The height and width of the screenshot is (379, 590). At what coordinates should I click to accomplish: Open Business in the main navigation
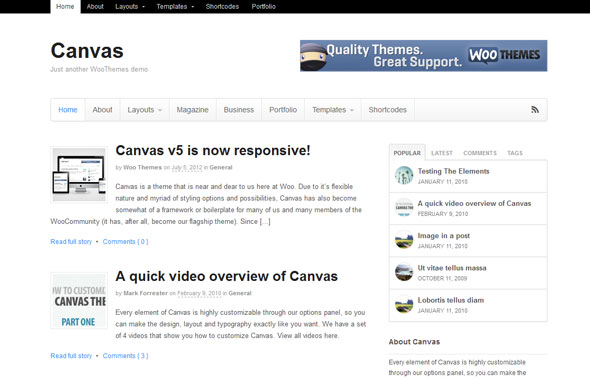click(x=239, y=110)
